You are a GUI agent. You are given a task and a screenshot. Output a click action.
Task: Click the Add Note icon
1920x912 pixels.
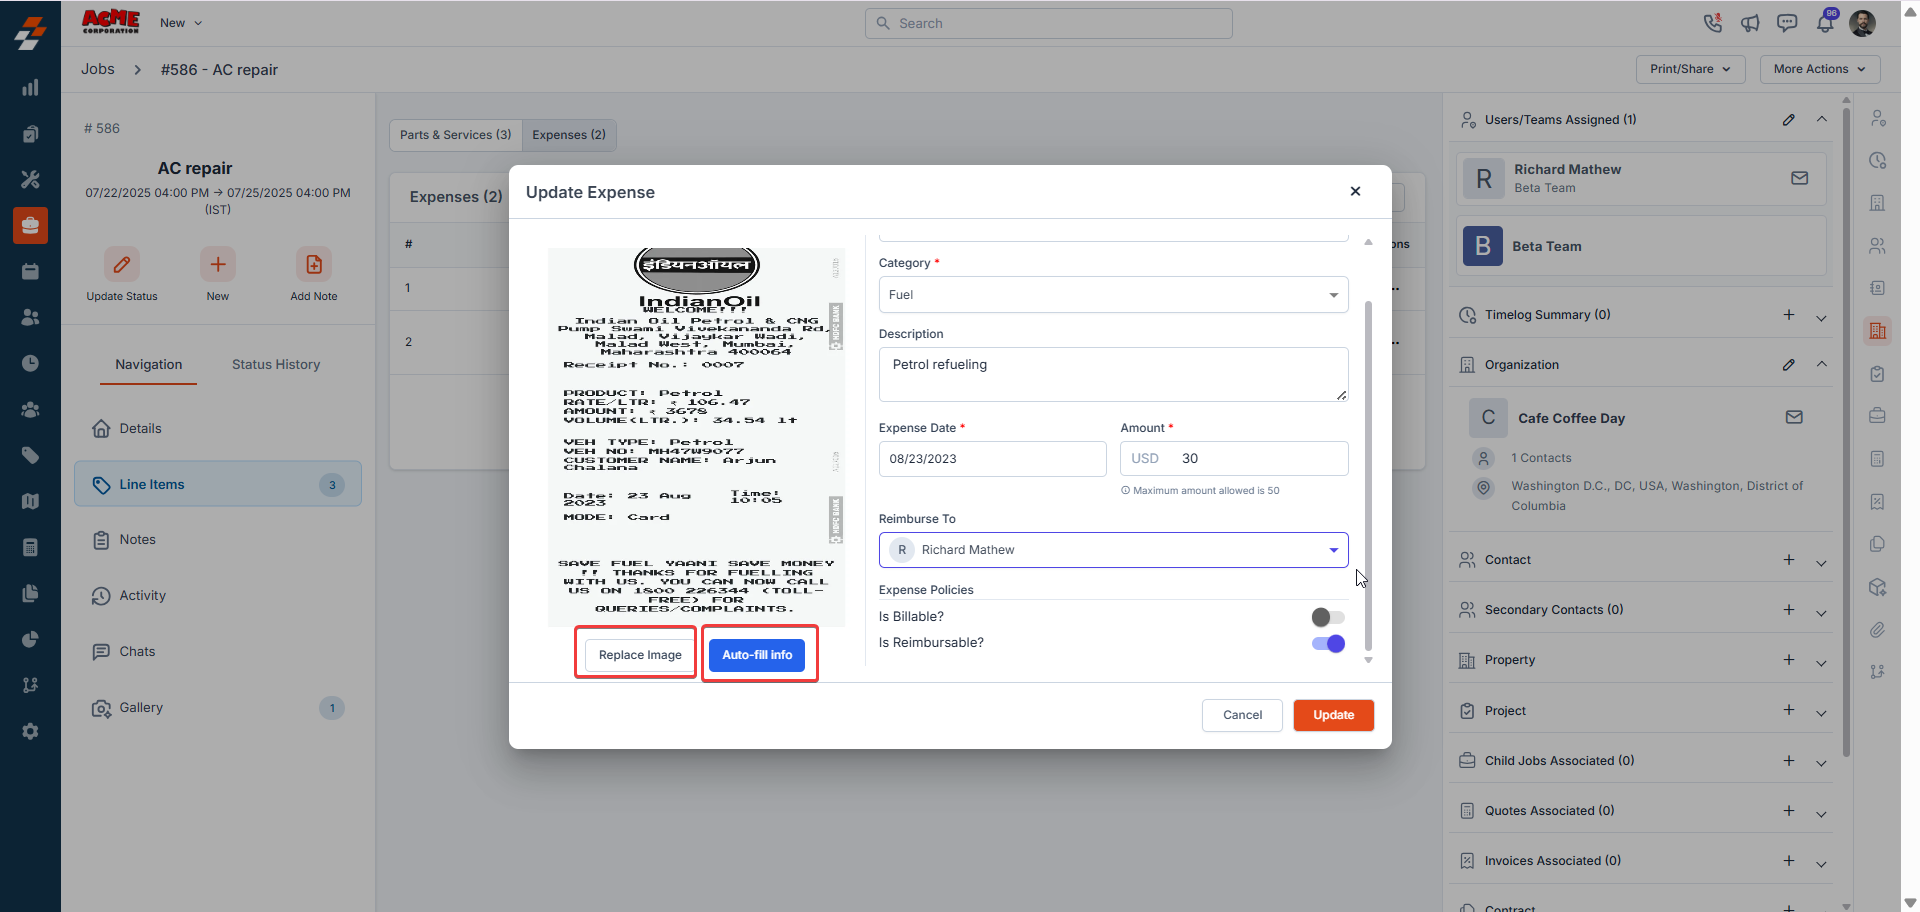point(314,265)
